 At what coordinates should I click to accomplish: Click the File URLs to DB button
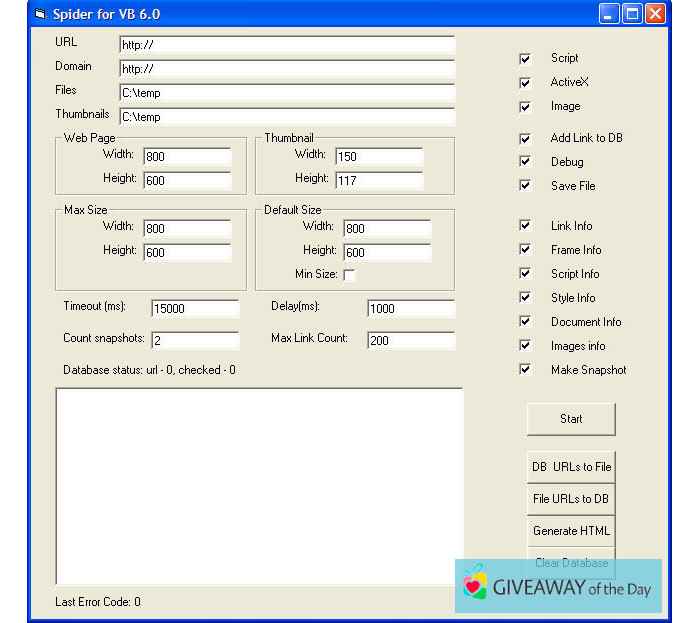pos(571,499)
